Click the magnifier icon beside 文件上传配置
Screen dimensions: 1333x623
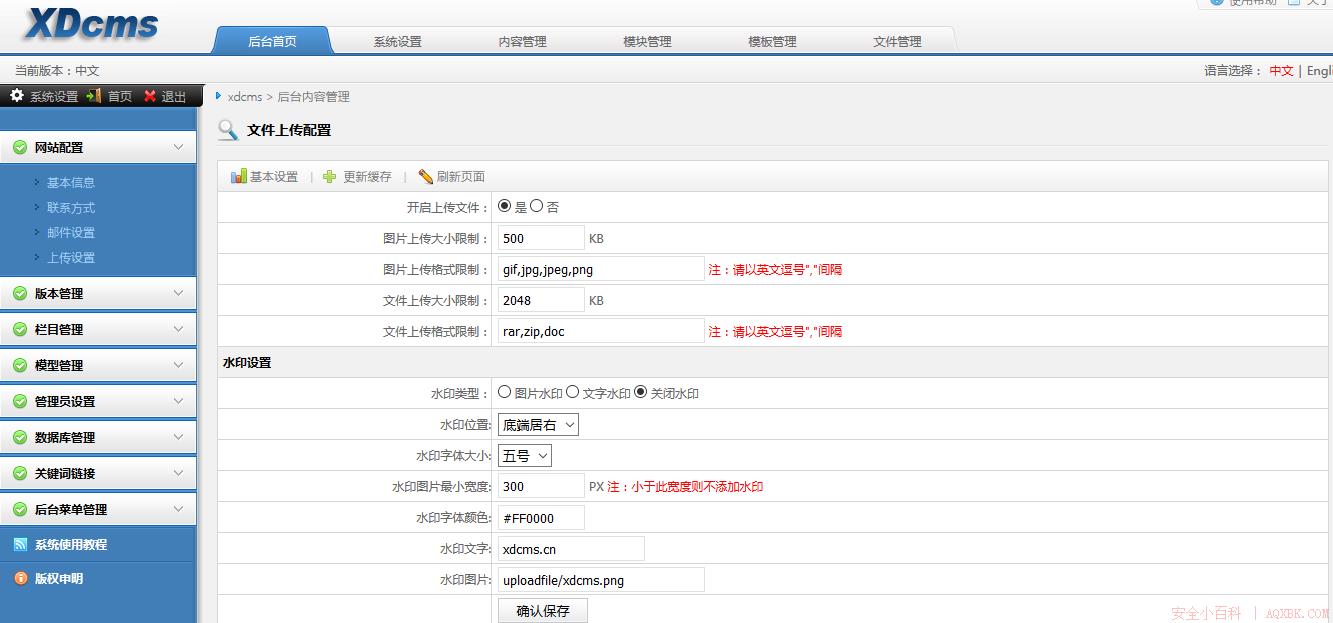(x=227, y=130)
